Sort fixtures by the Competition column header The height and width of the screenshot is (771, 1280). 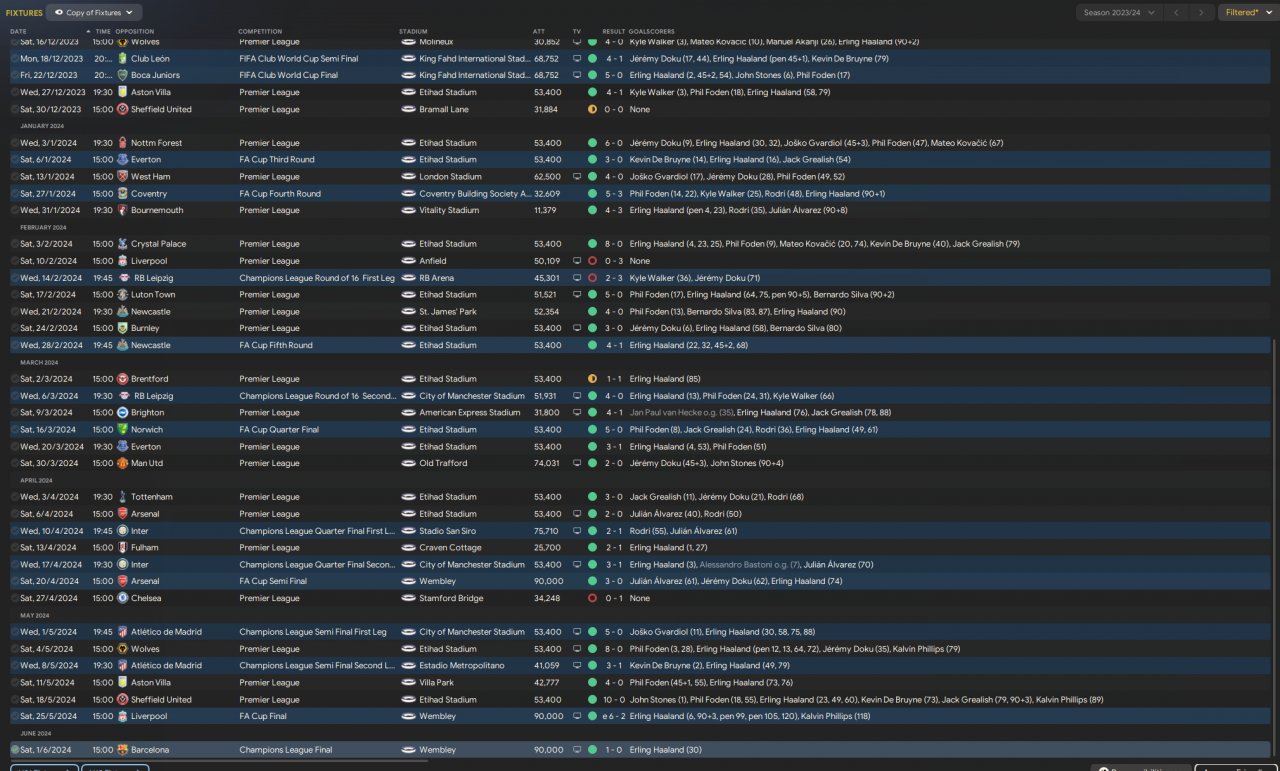coord(259,31)
